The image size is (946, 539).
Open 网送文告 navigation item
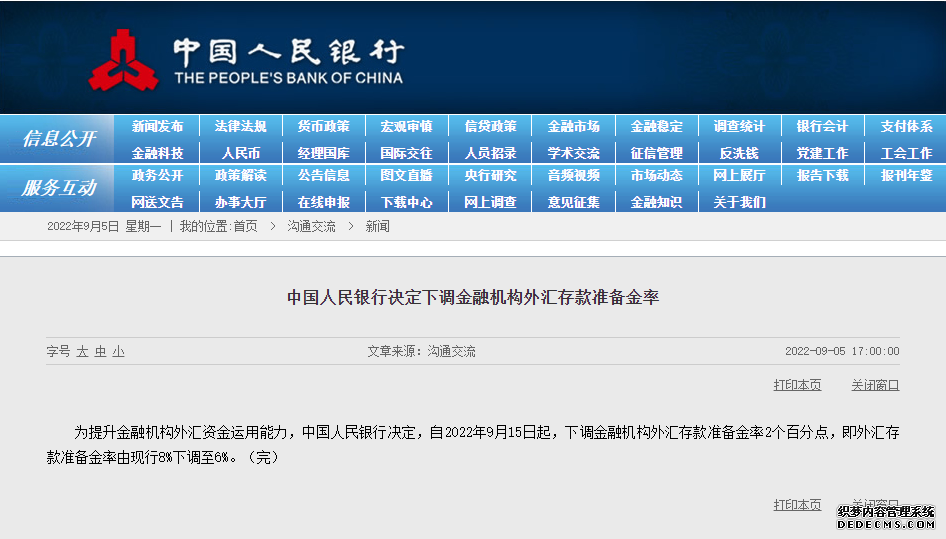157,202
